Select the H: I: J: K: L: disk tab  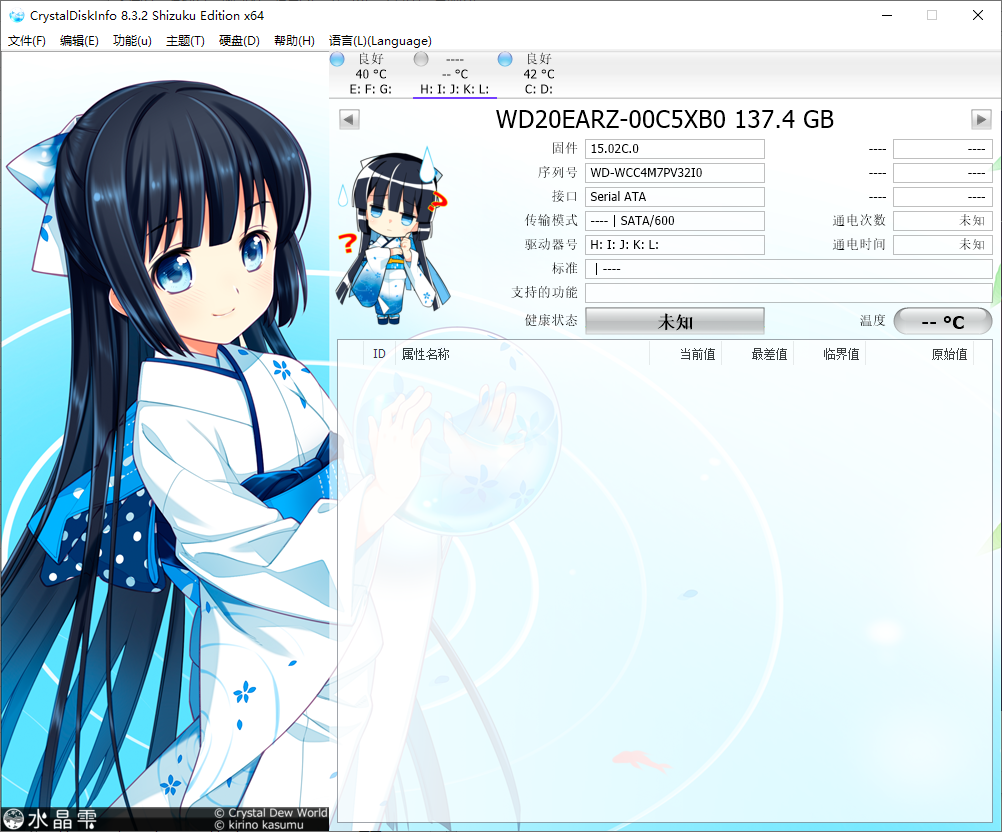point(454,74)
